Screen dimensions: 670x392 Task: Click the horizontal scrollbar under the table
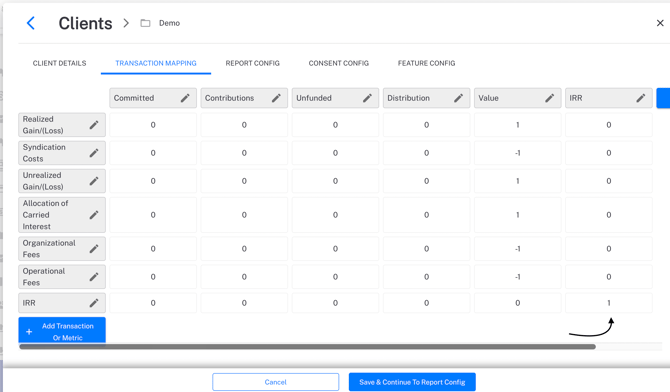coord(308,347)
